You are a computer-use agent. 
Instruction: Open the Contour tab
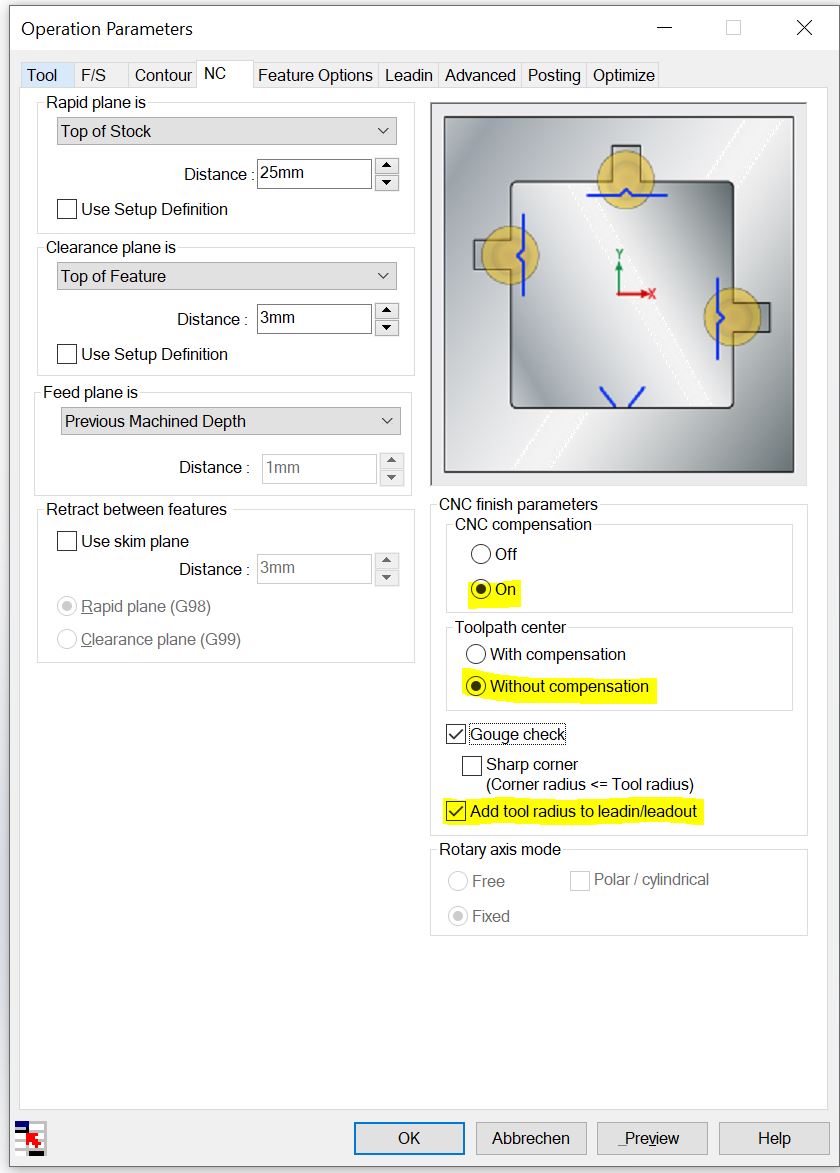(x=163, y=75)
